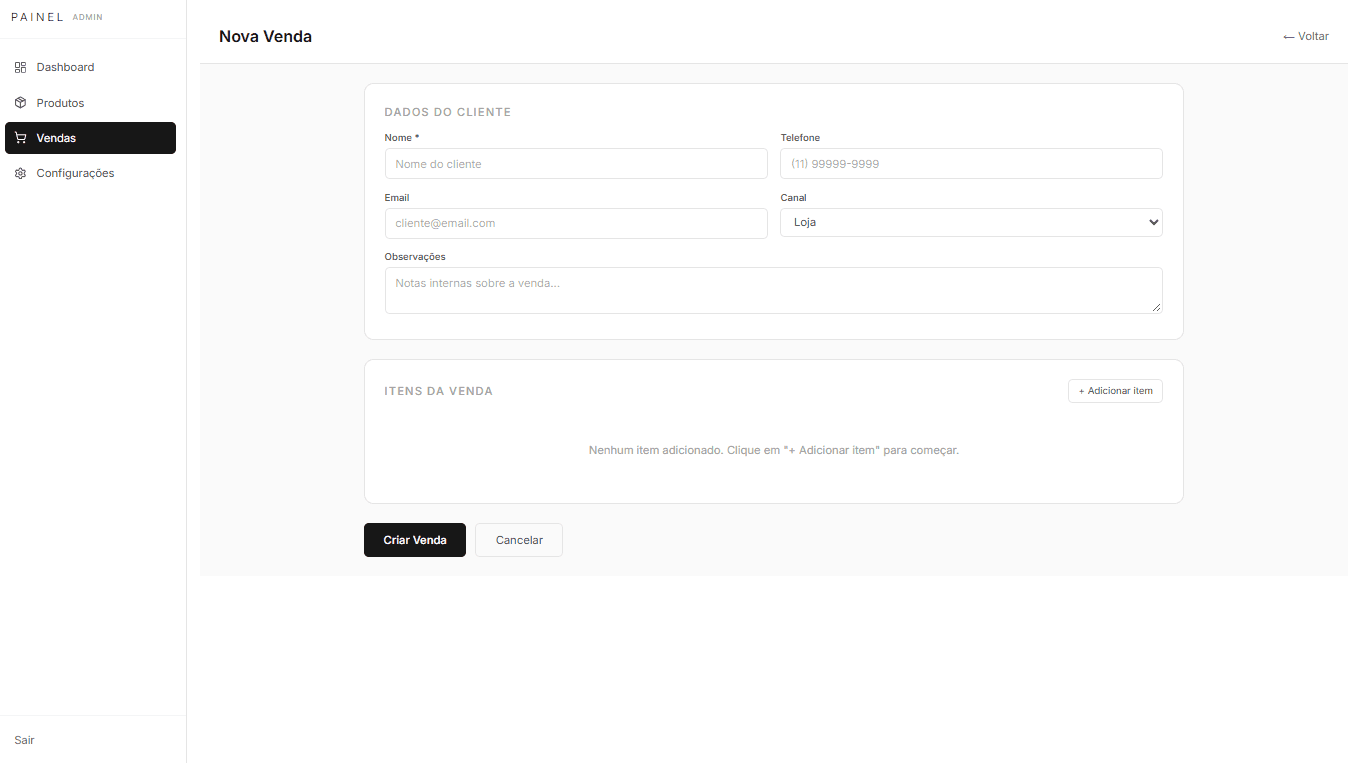
Task: Click the Vendas shopping cart icon
Action: (20, 138)
